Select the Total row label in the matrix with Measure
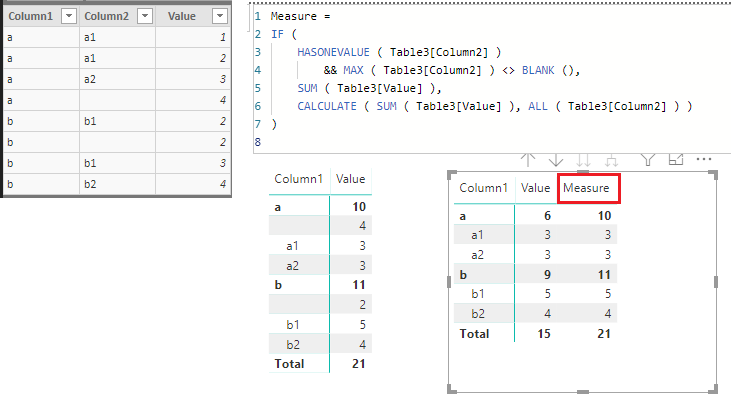Viewport: 731px width, 399px height. click(474, 334)
